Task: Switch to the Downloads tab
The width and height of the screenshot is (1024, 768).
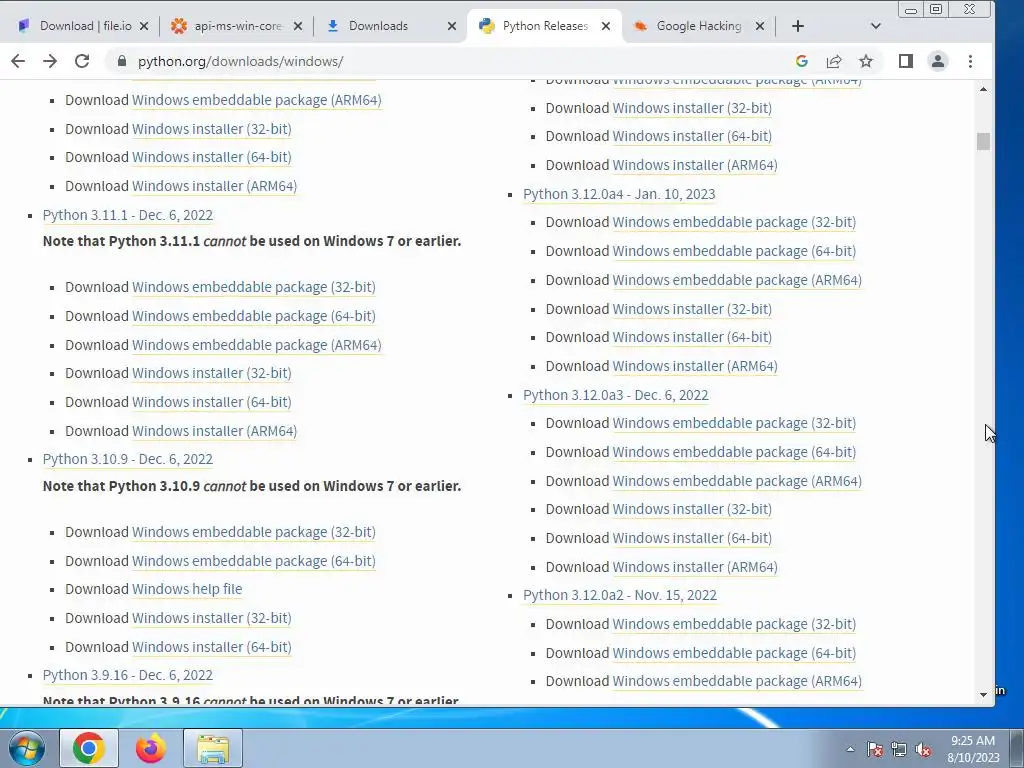Action: tap(378, 26)
